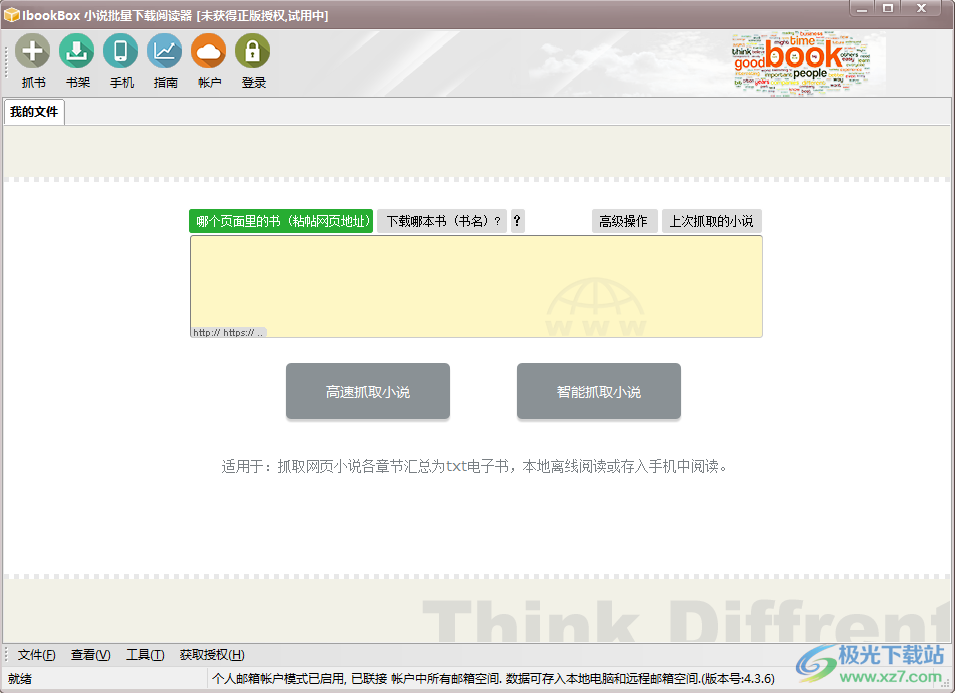955x693 pixels.
Task: Click the 登录 (Login) lock icon
Action: pos(252,52)
